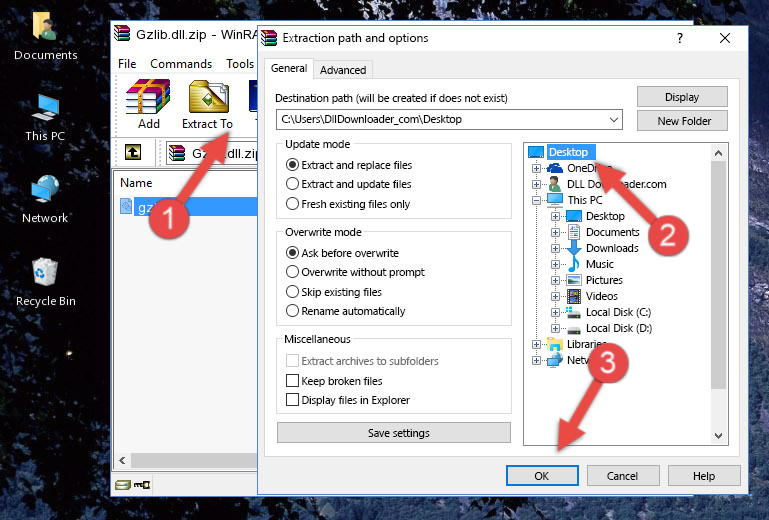Select the Network desktop icon

(45, 200)
